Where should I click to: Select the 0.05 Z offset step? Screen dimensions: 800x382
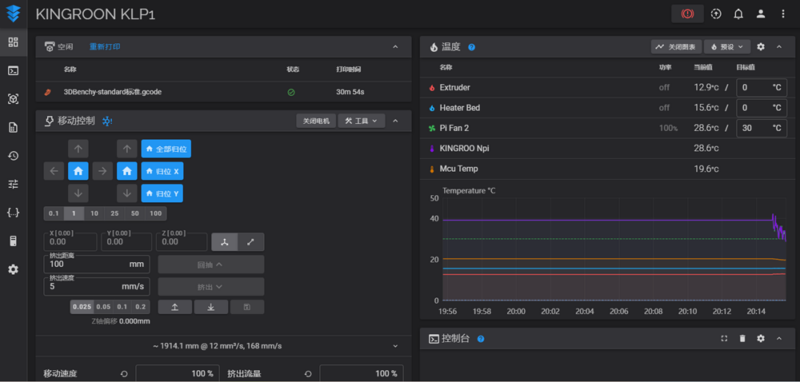tap(104, 307)
